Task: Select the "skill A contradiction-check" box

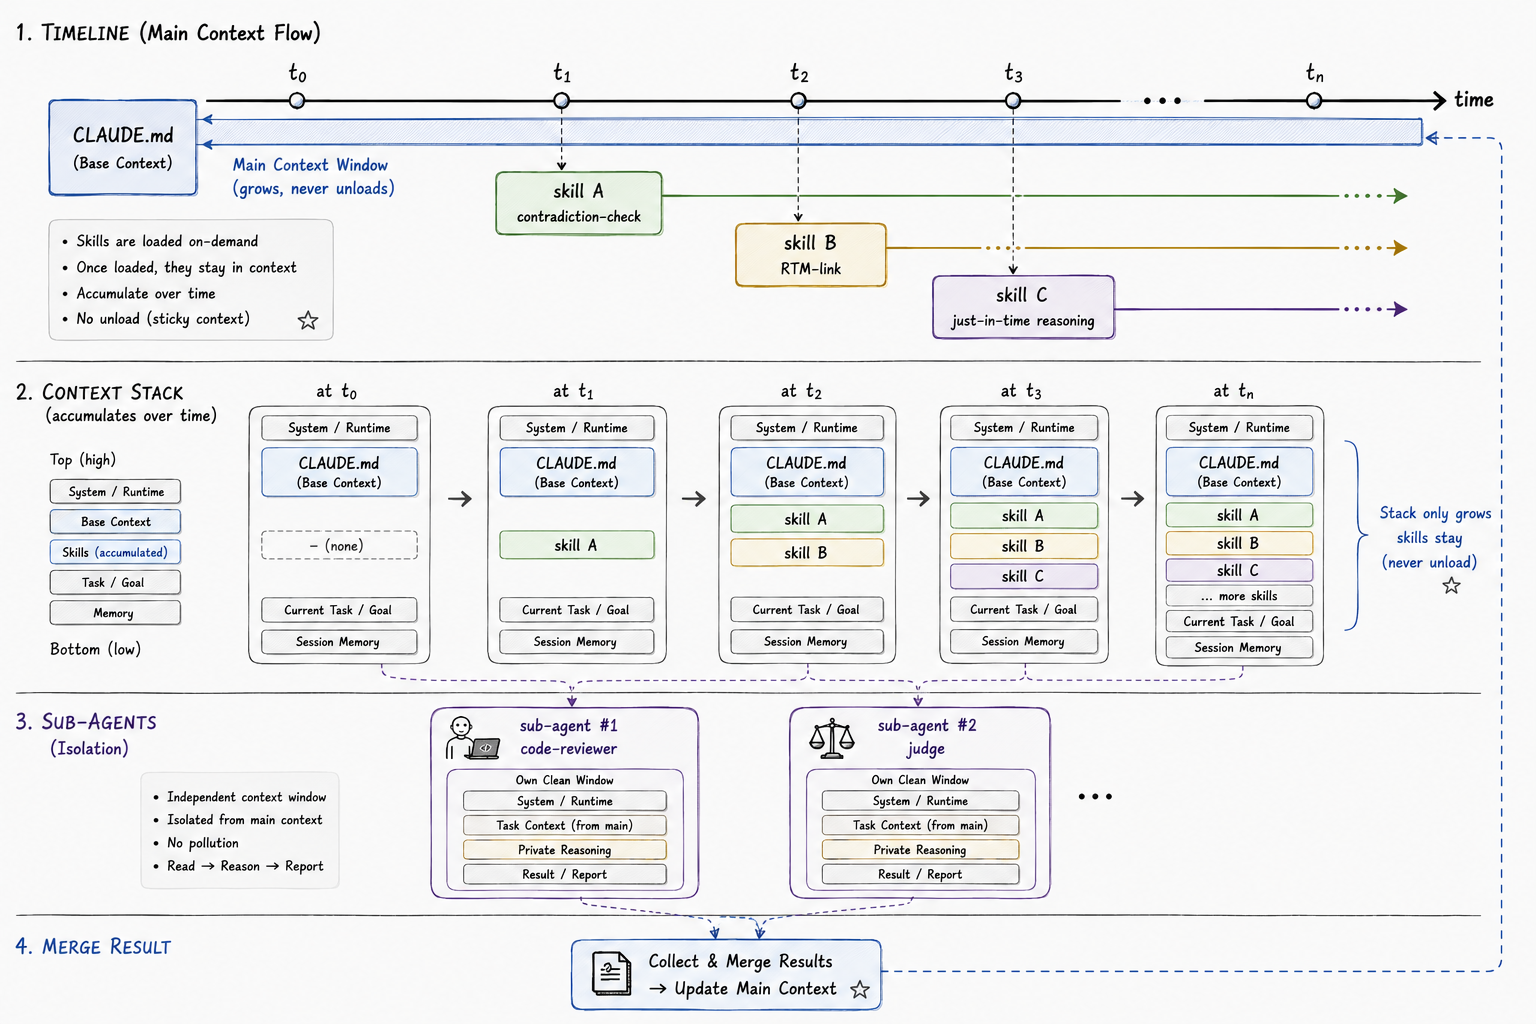Action: pos(579,203)
